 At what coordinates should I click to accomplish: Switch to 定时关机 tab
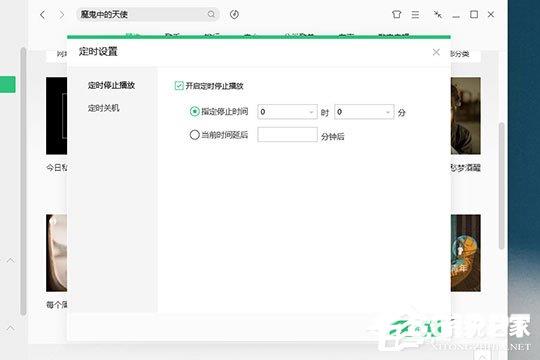[103, 108]
